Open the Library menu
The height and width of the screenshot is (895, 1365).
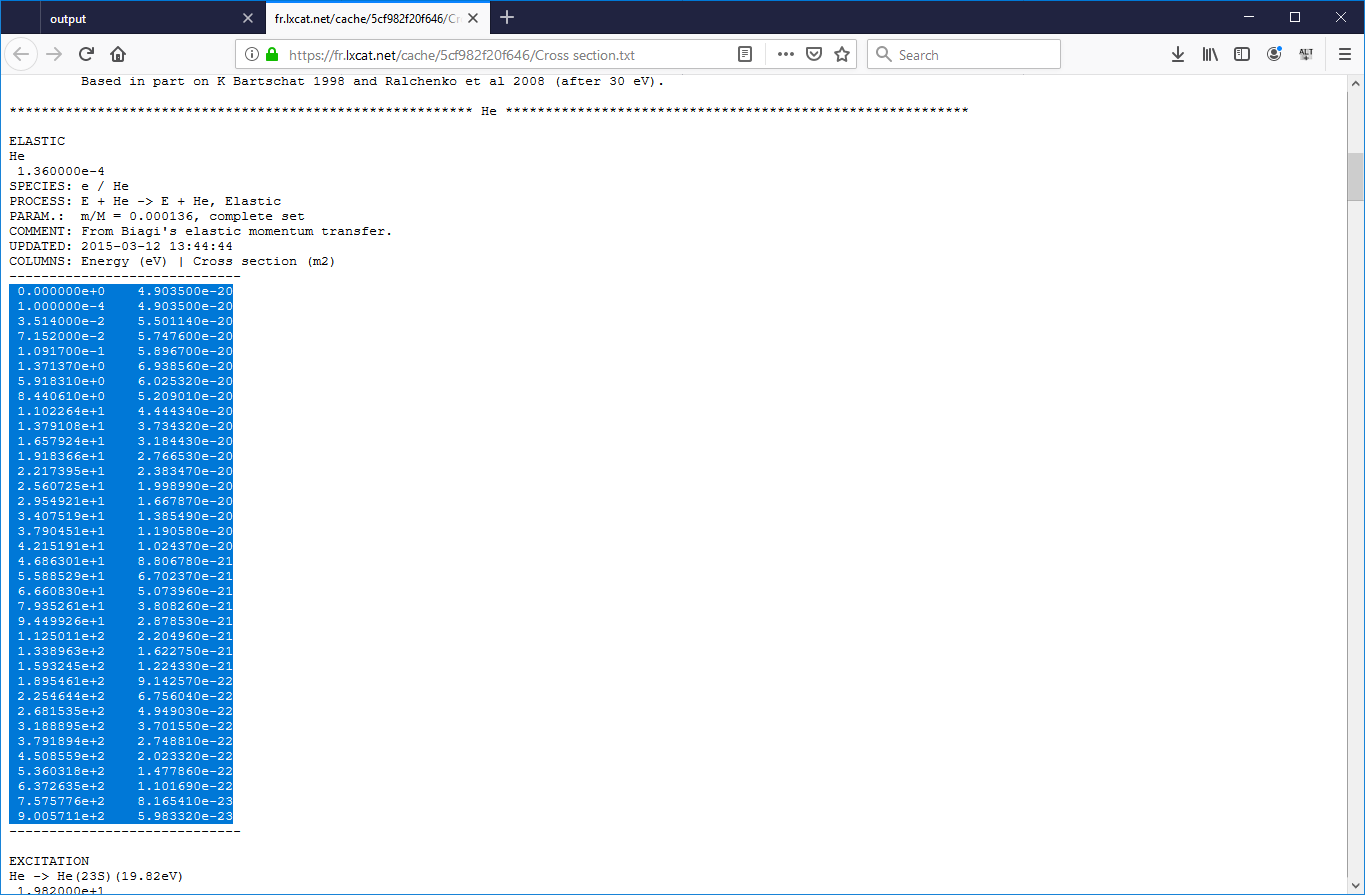click(1210, 55)
